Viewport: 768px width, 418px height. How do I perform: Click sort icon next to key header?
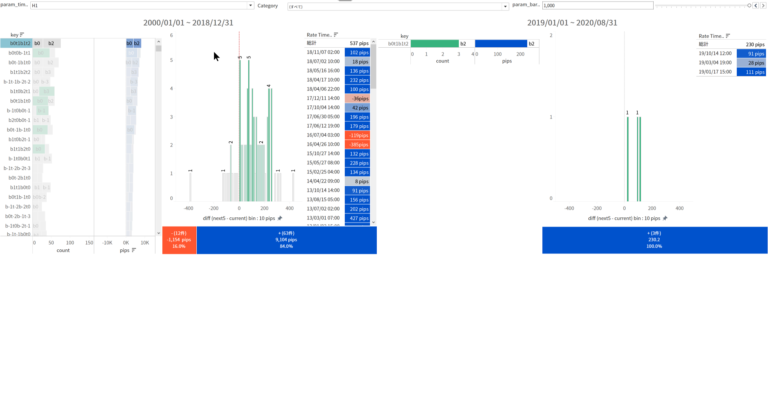(22, 35)
